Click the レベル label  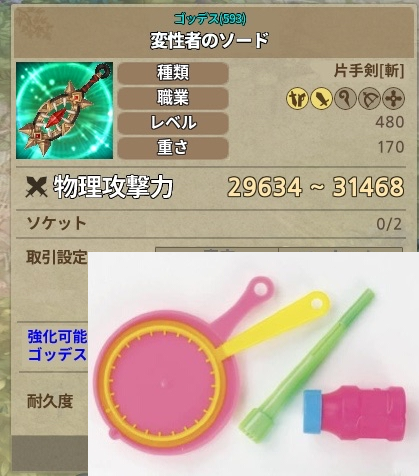click(173, 122)
